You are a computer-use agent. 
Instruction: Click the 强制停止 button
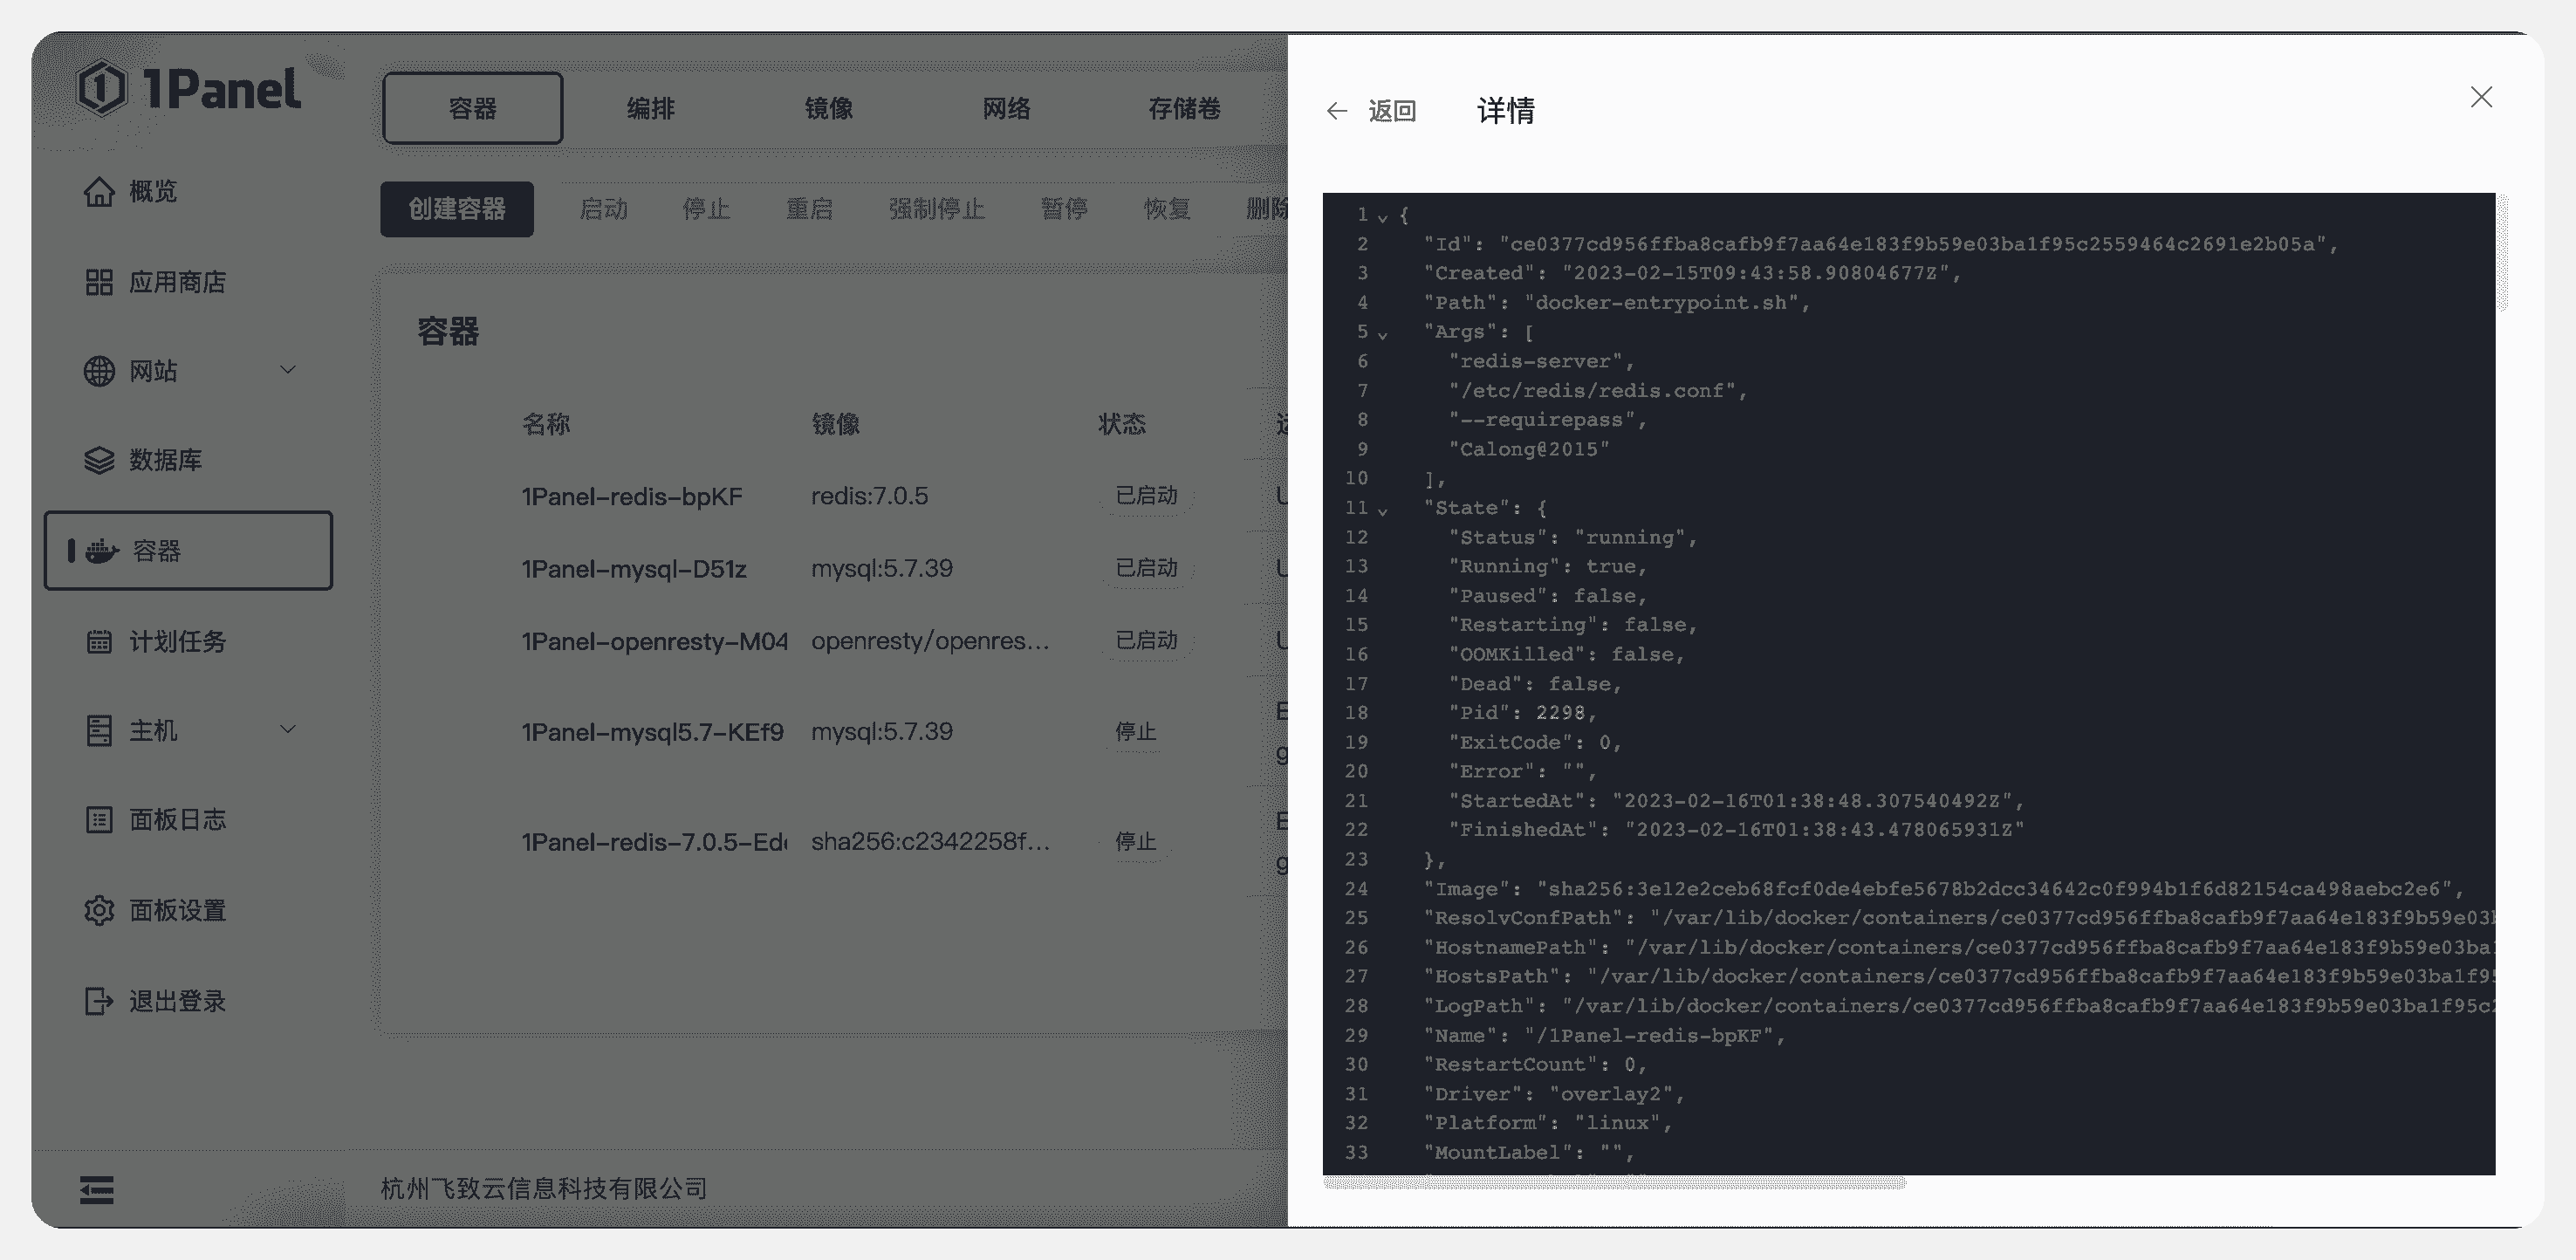(x=937, y=209)
